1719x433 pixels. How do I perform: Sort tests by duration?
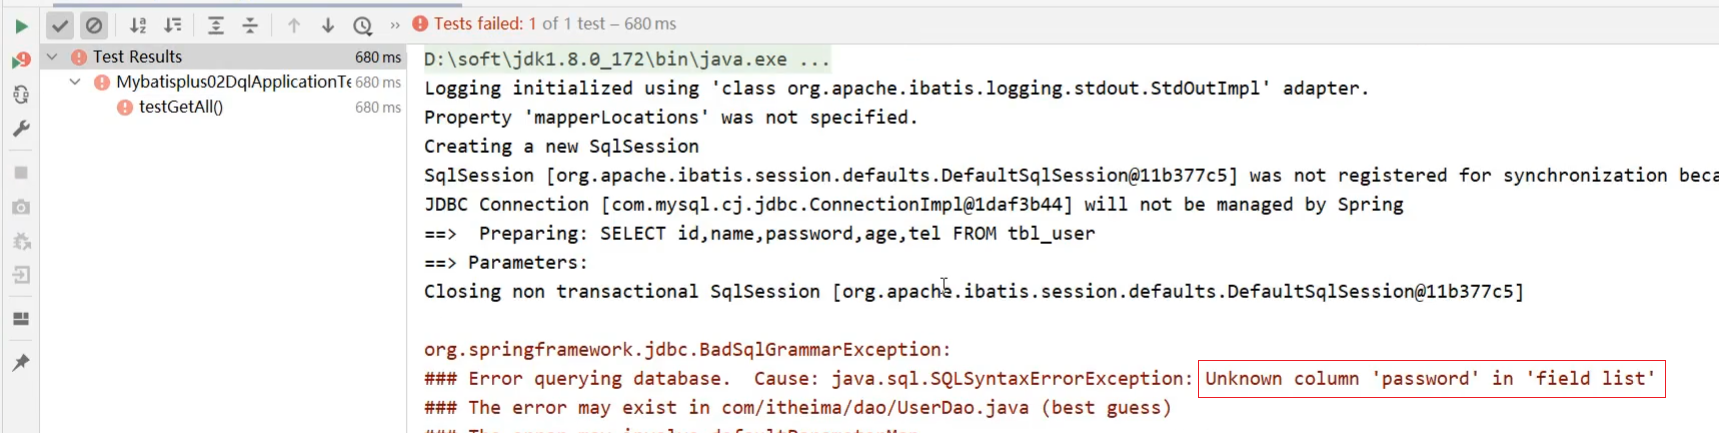(x=173, y=26)
